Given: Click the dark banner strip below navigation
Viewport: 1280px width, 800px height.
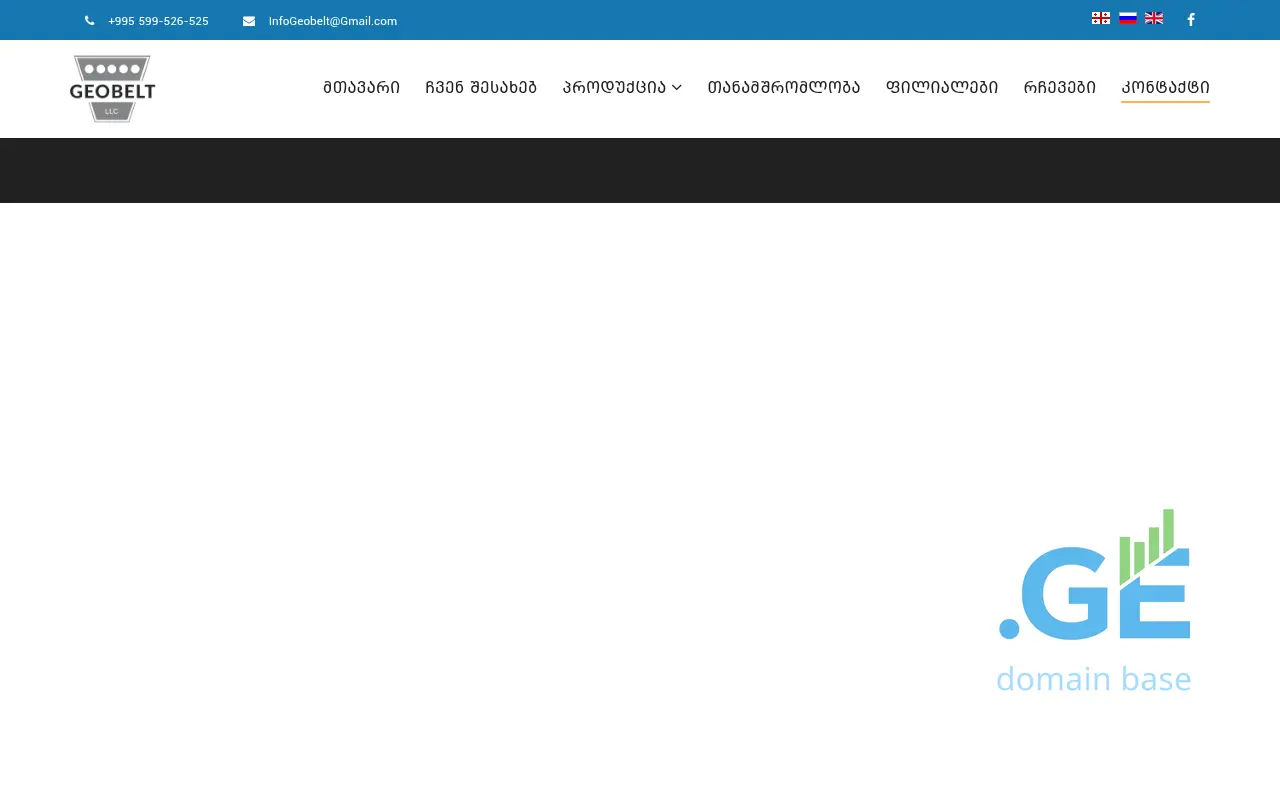Looking at the screenshot, I should pyautogui.click(x=640, y=171).
